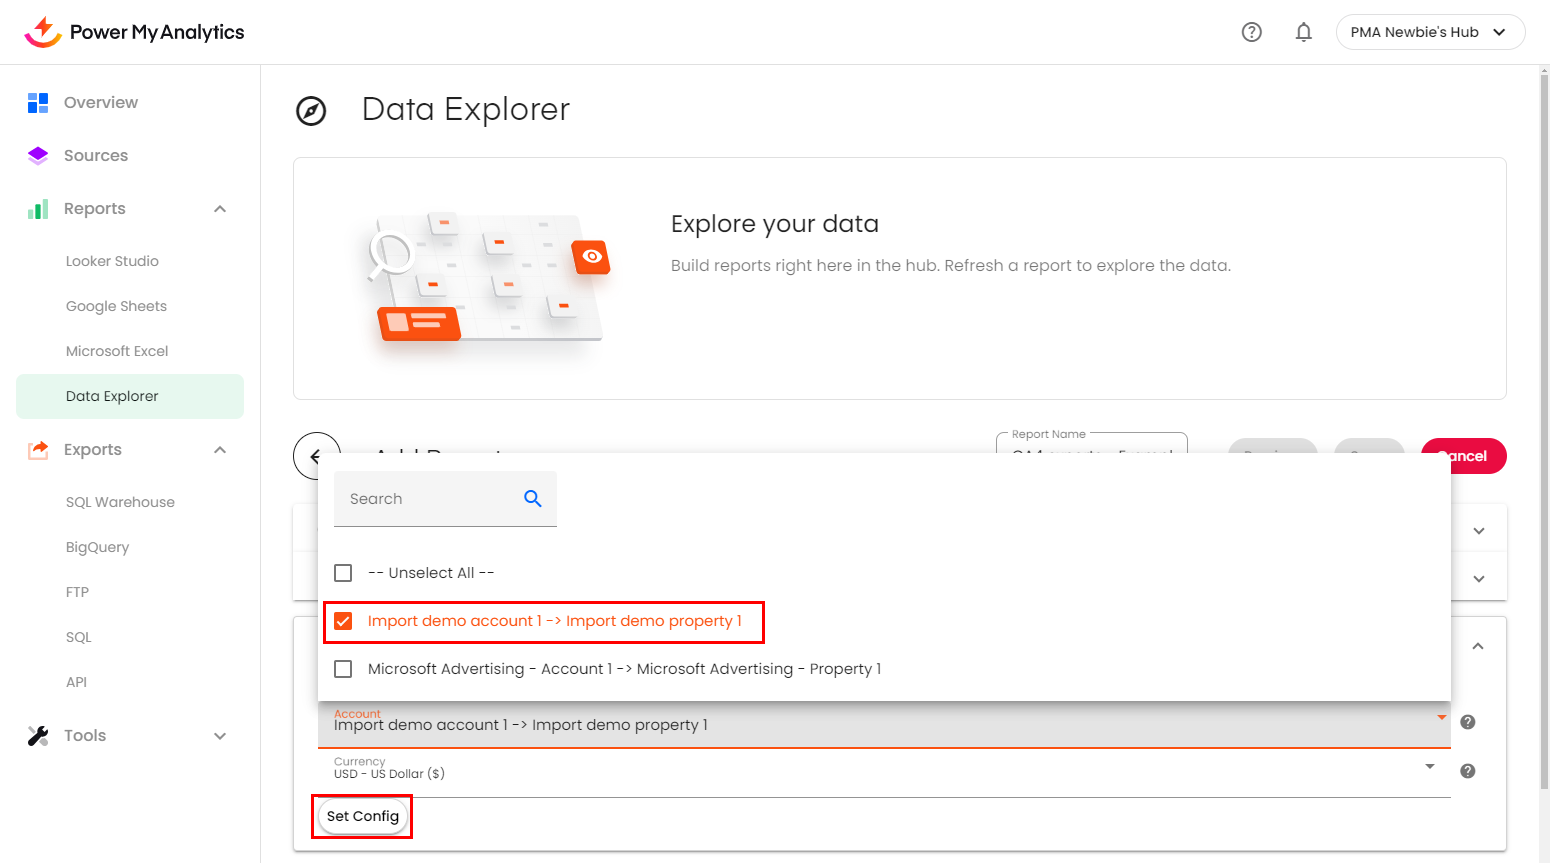The image size is (1550, 863).
Task: Click the search magnifier icon in dropdown
Action: coord(533,498)
